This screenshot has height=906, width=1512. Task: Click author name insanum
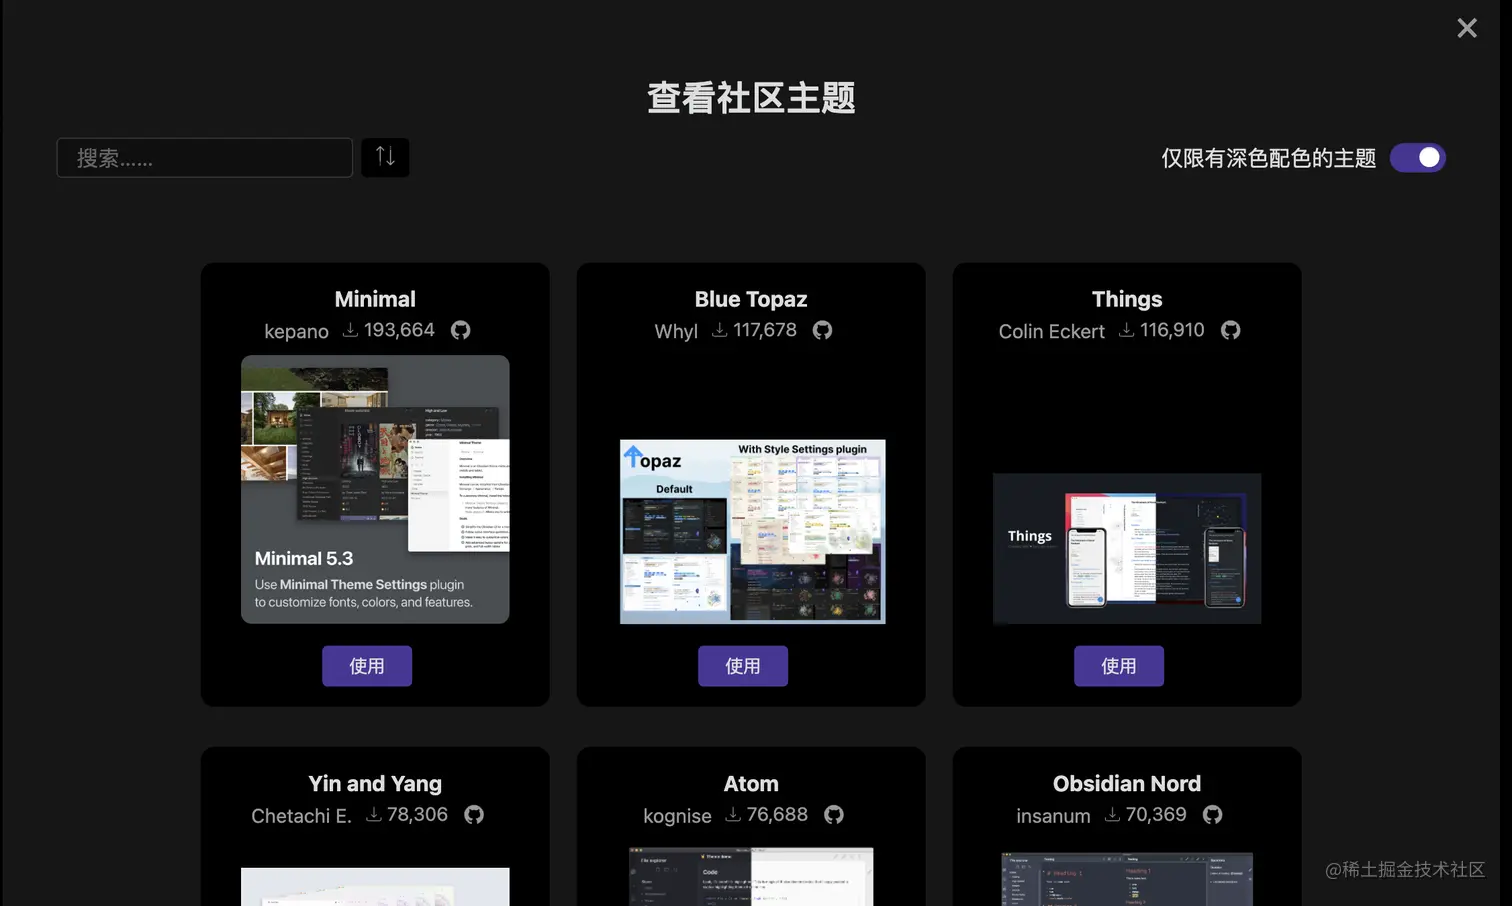coord(1053,816)
